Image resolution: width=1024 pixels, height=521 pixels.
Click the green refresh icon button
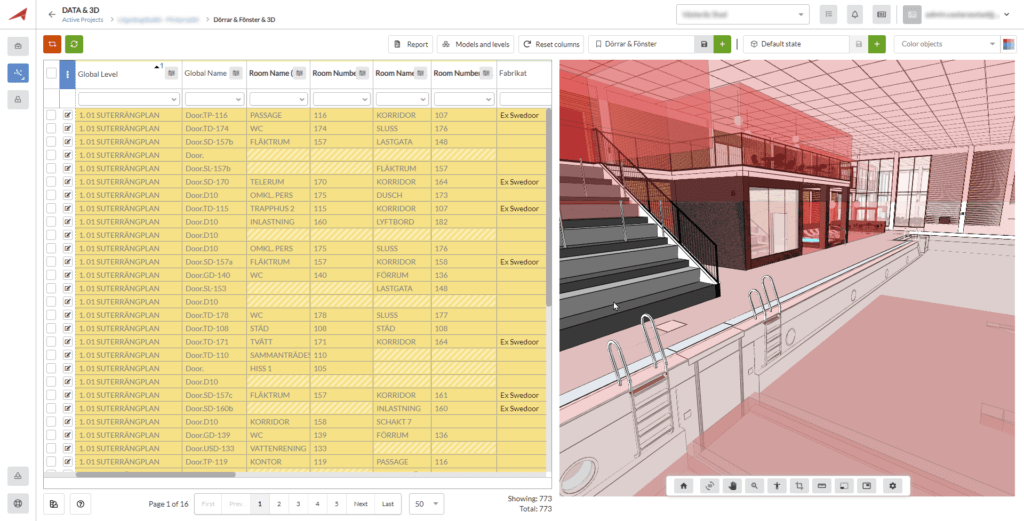(74, 44)
